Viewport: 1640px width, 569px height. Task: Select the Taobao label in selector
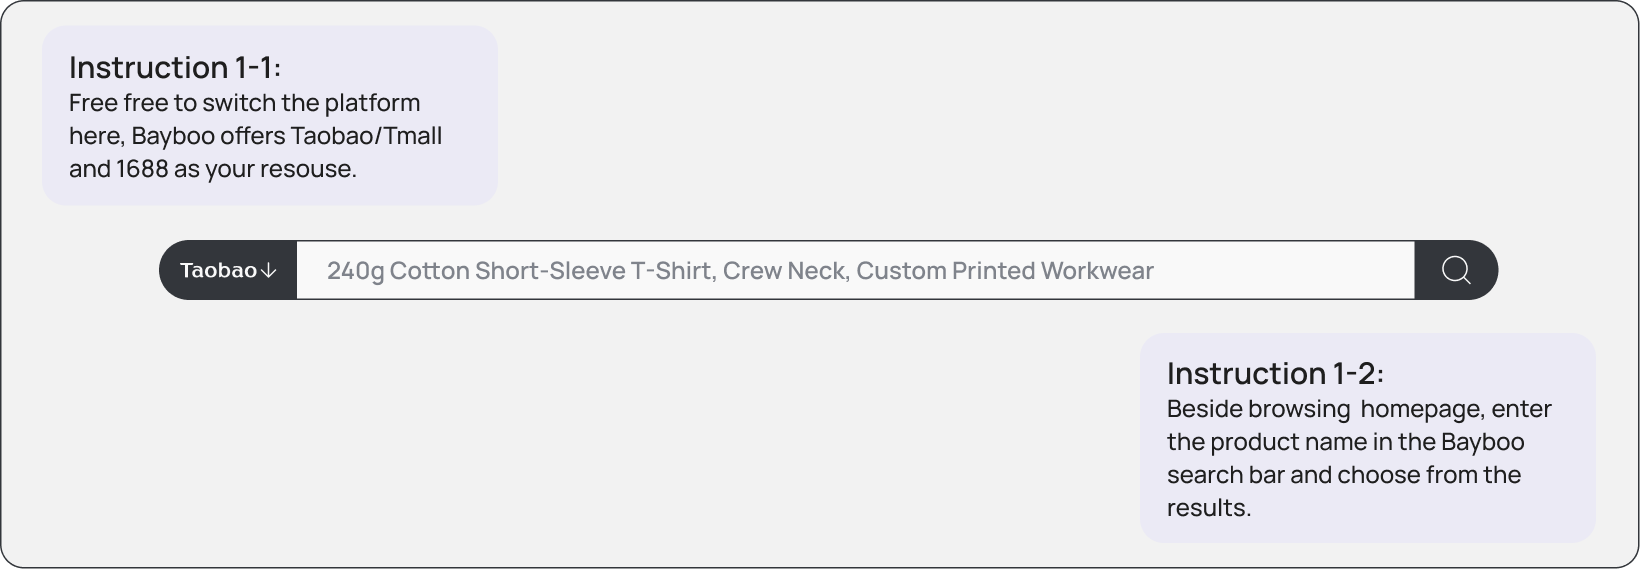click(218, 270)
